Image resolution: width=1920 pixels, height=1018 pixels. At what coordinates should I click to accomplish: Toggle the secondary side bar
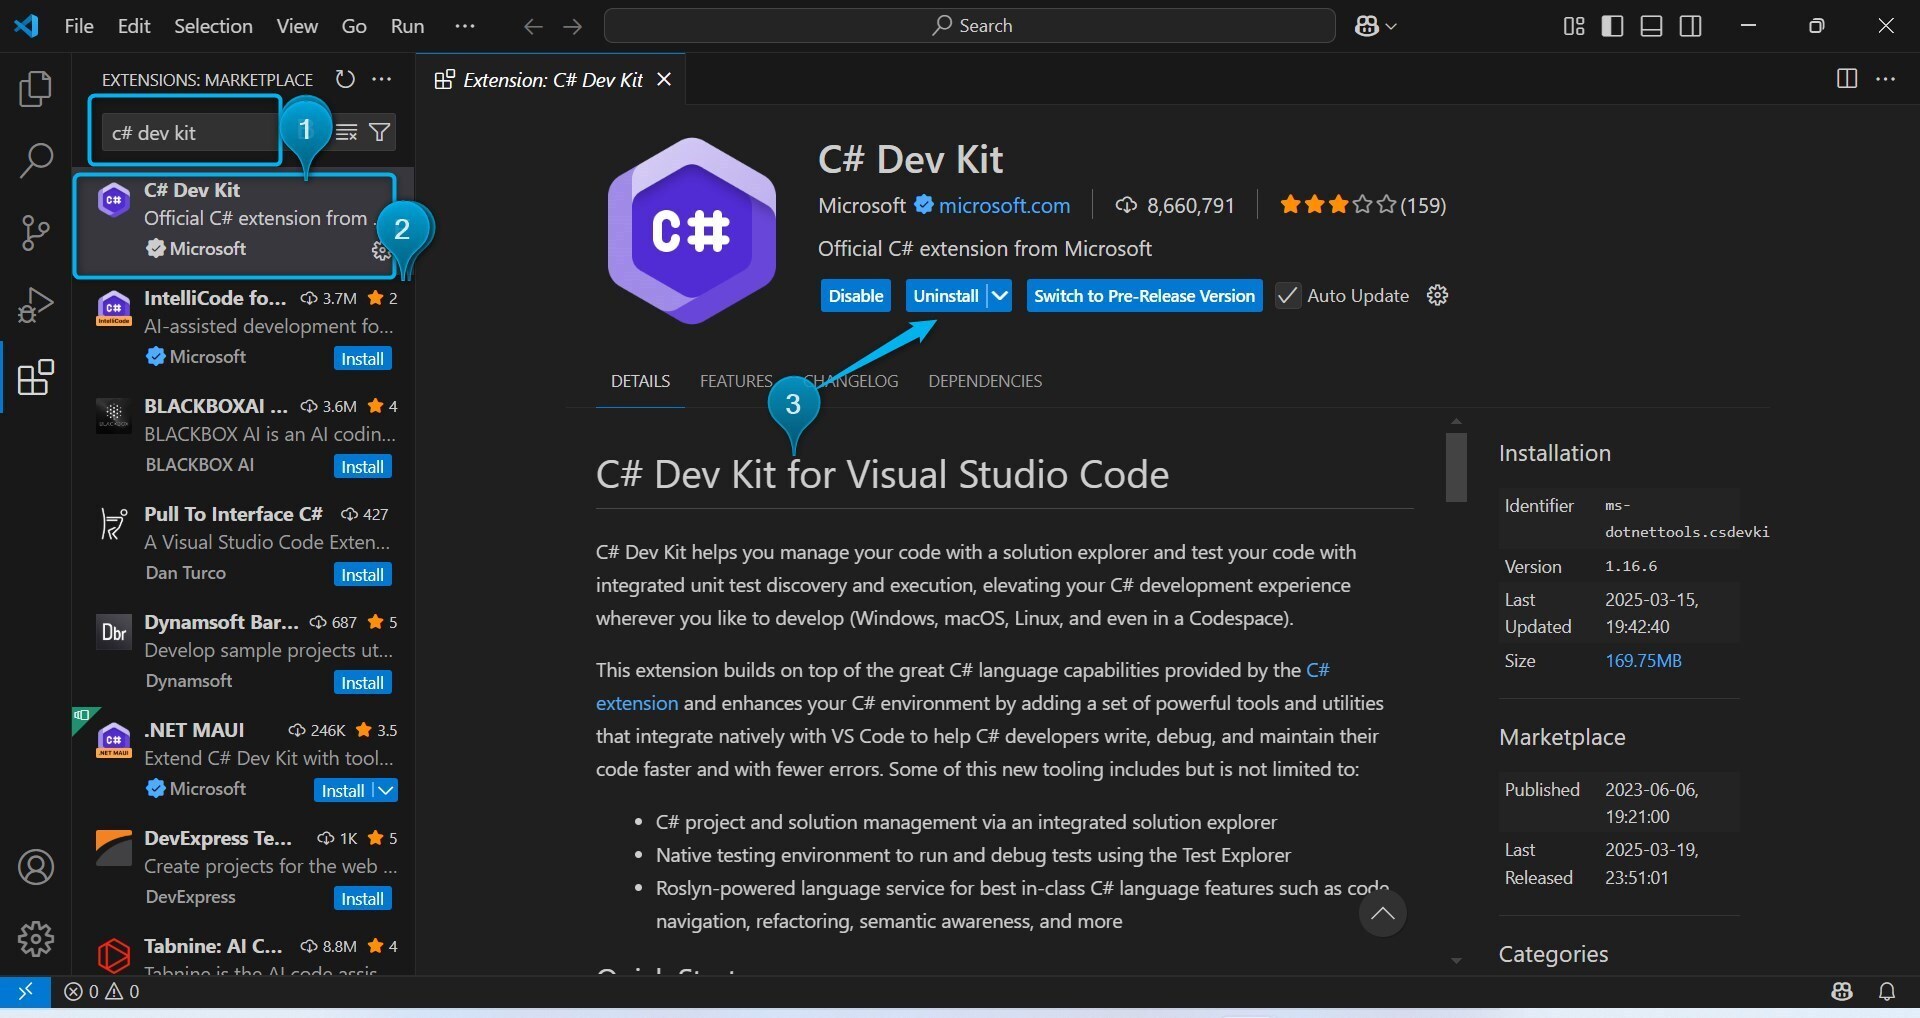[1691, 26]
